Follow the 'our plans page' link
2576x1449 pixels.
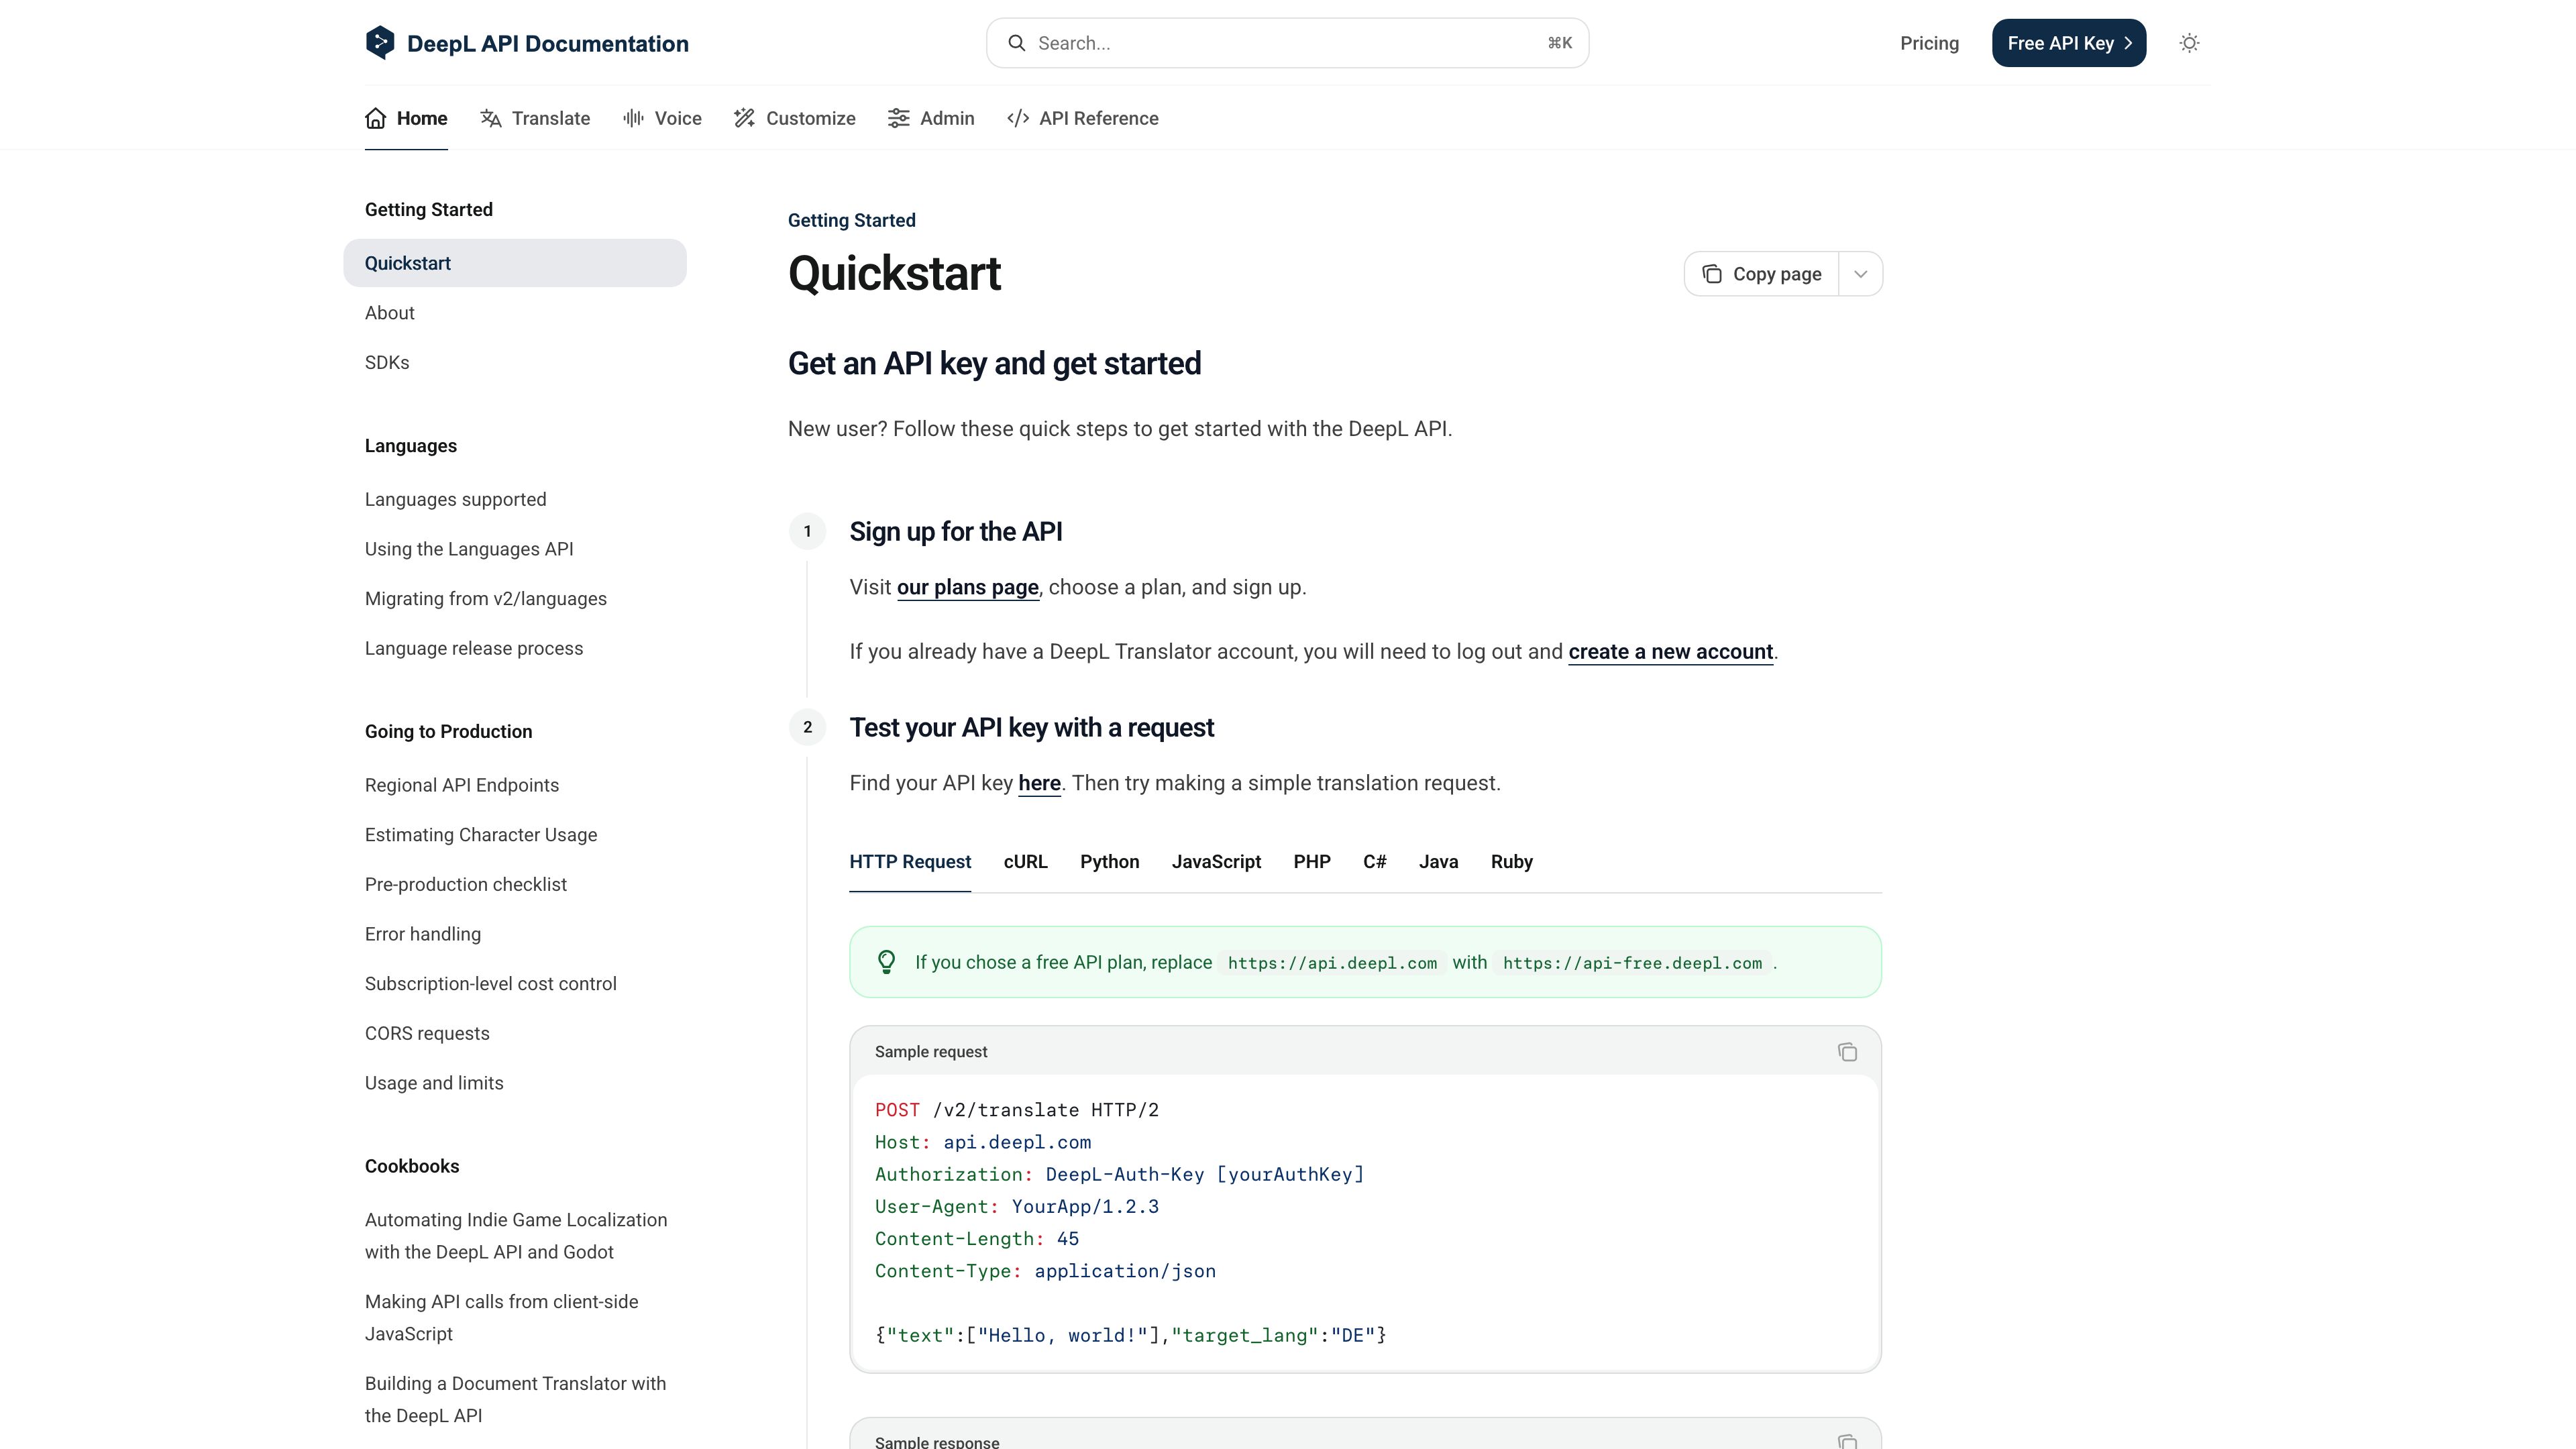point(968,587)
